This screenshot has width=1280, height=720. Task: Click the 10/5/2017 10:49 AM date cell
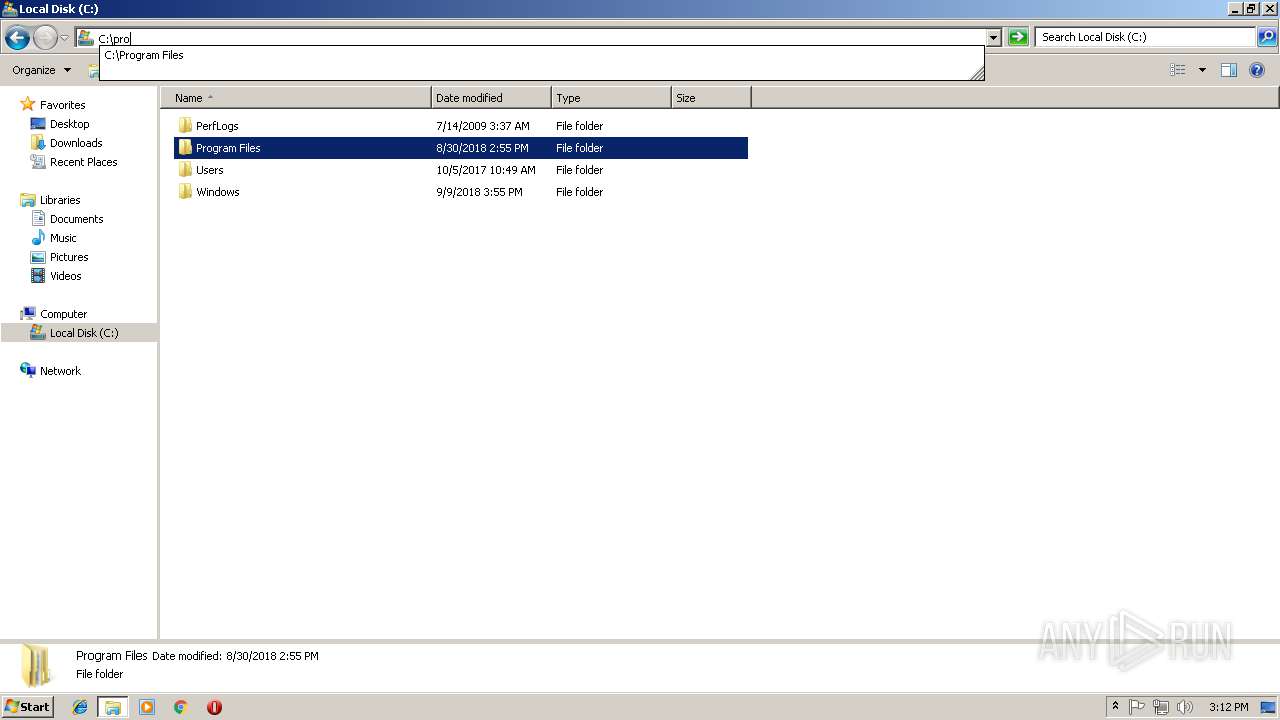[486, 170]
